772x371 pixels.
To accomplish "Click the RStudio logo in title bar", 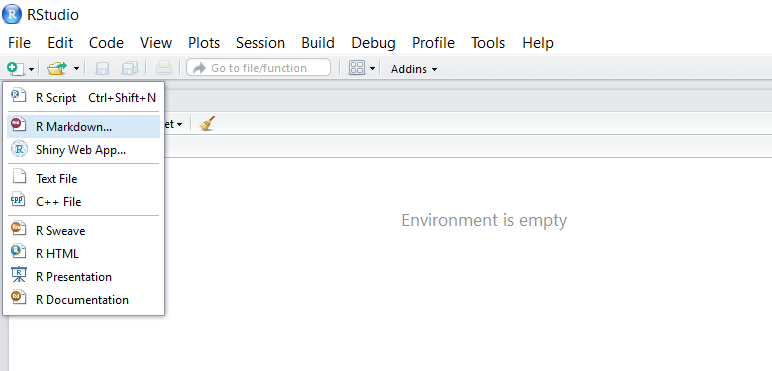I will point(12,14).
